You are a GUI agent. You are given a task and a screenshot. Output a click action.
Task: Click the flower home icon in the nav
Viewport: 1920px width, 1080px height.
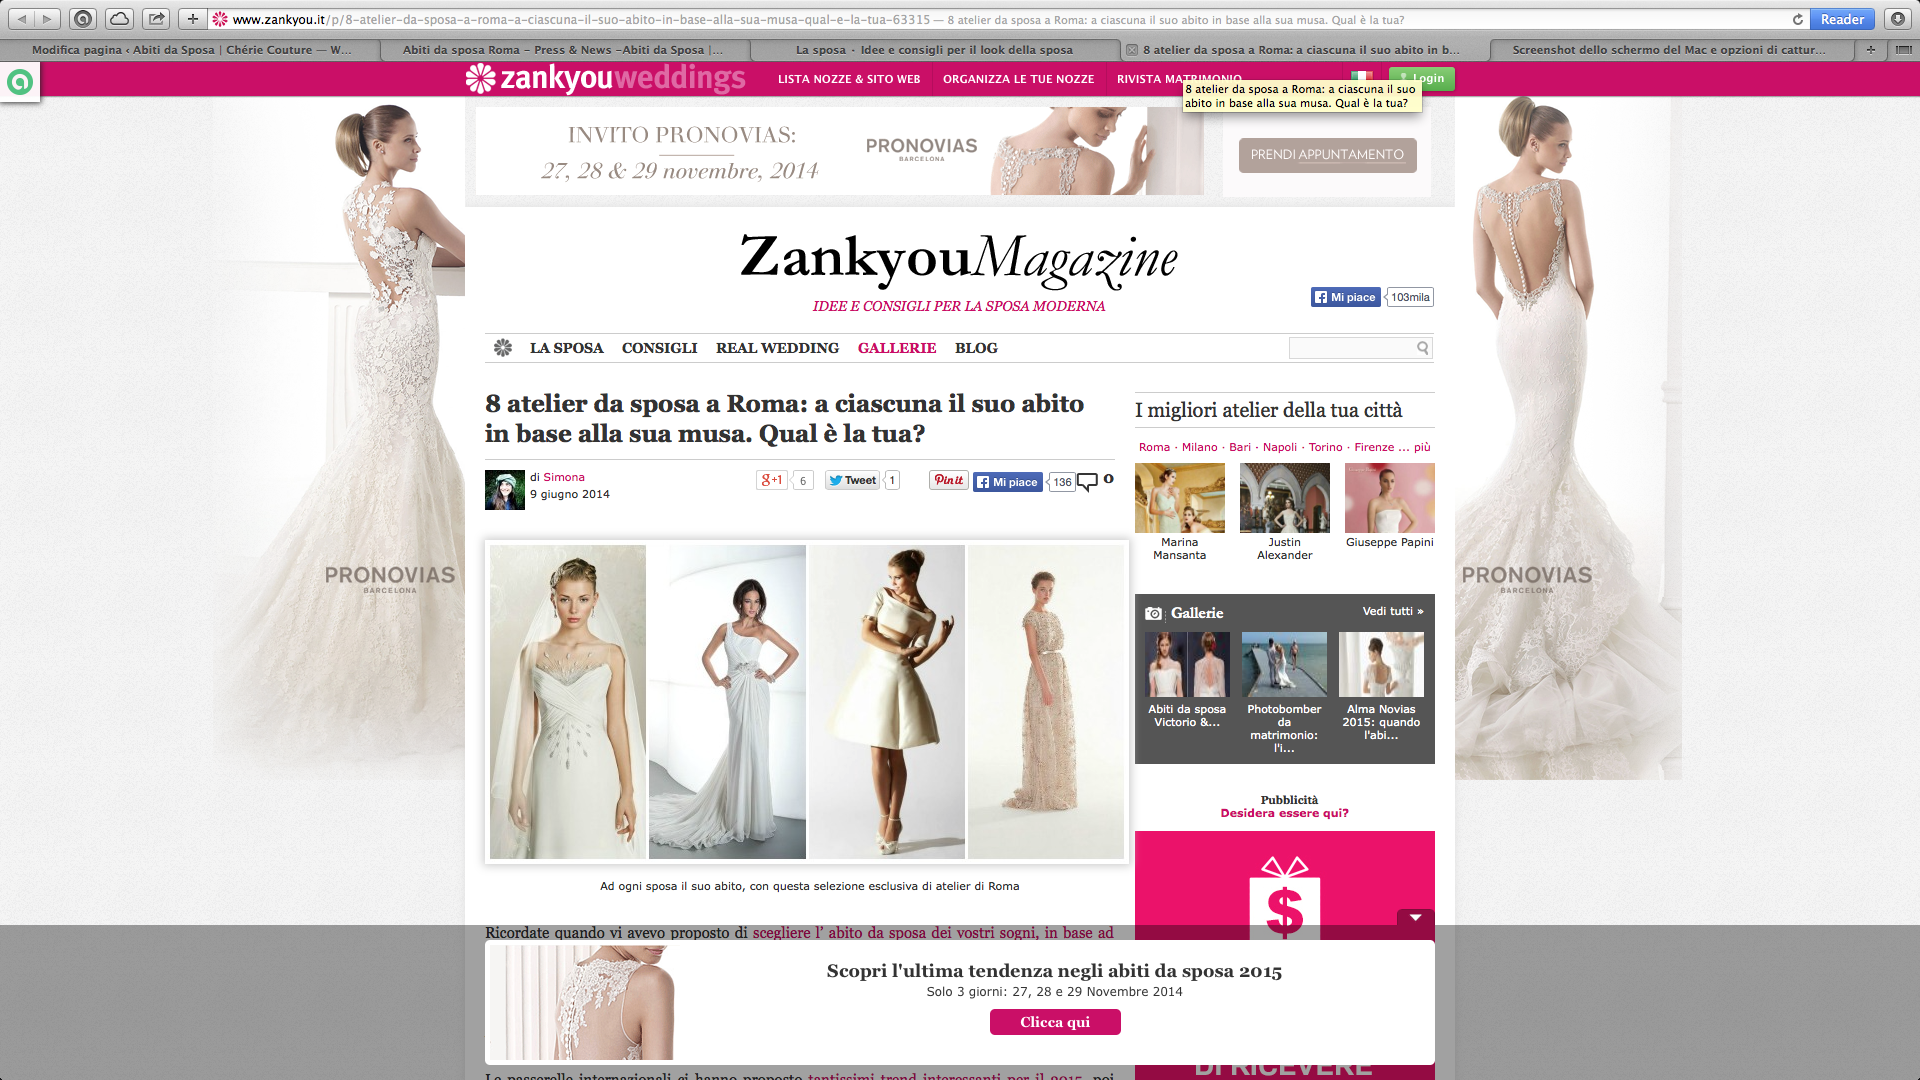click(x=503, y=347)
